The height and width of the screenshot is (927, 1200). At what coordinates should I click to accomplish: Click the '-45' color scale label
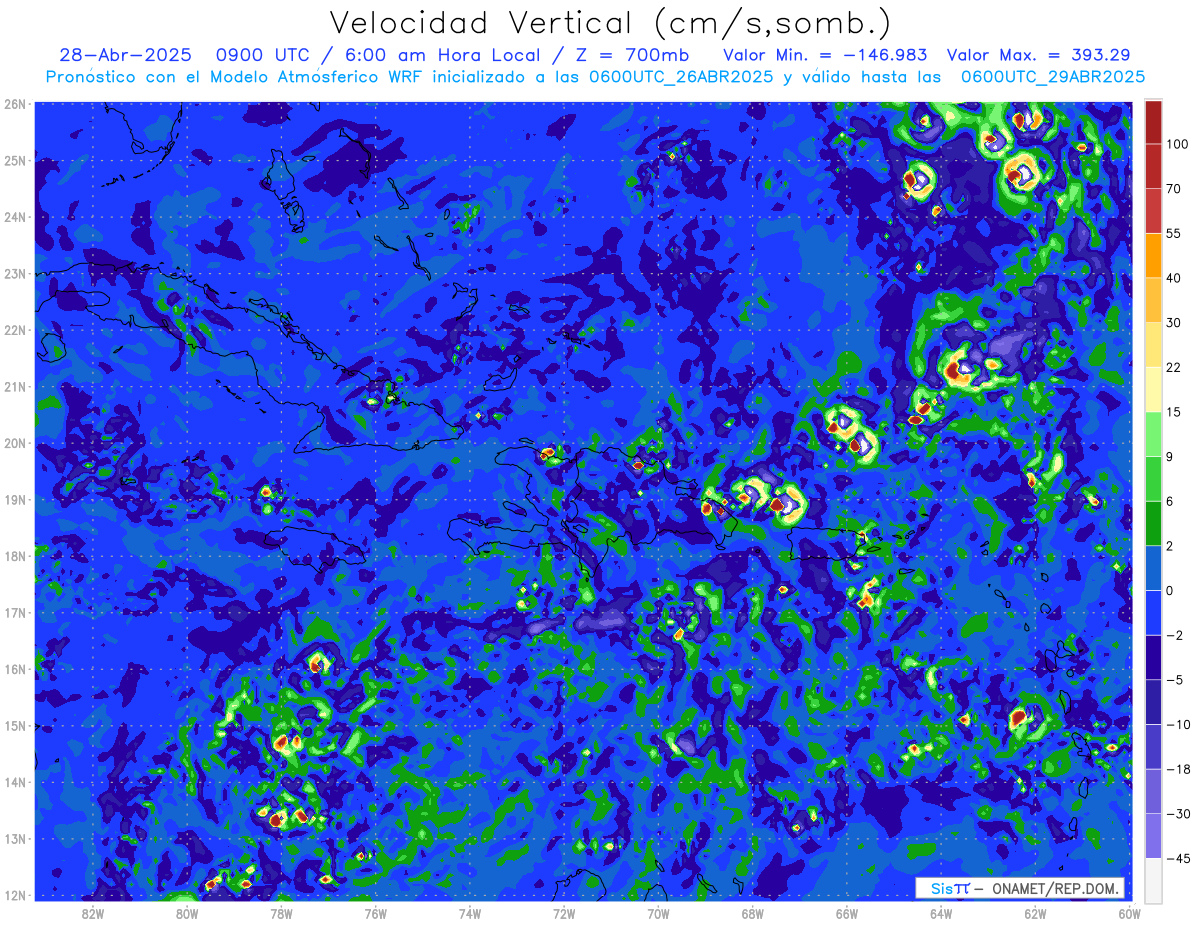pyautogui.click(x=1177, y=857)
